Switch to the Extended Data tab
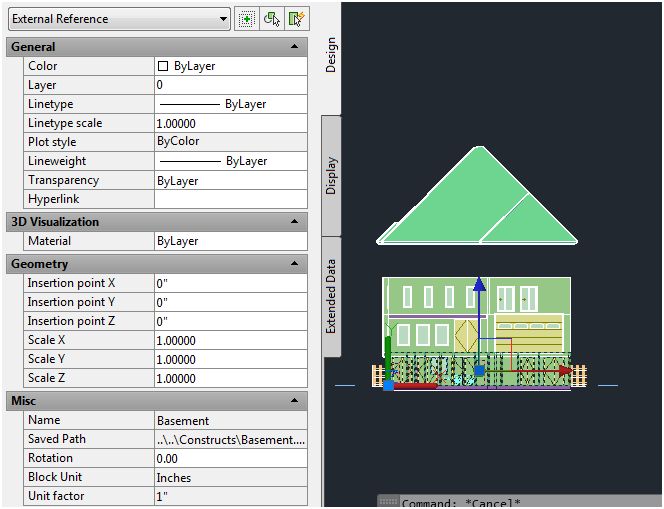664x509 pixels. [x=331, y=296]
